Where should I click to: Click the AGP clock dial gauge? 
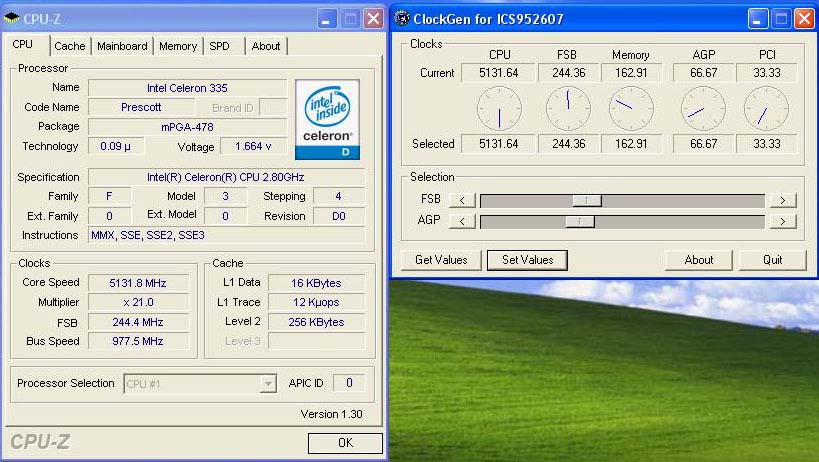703,108
